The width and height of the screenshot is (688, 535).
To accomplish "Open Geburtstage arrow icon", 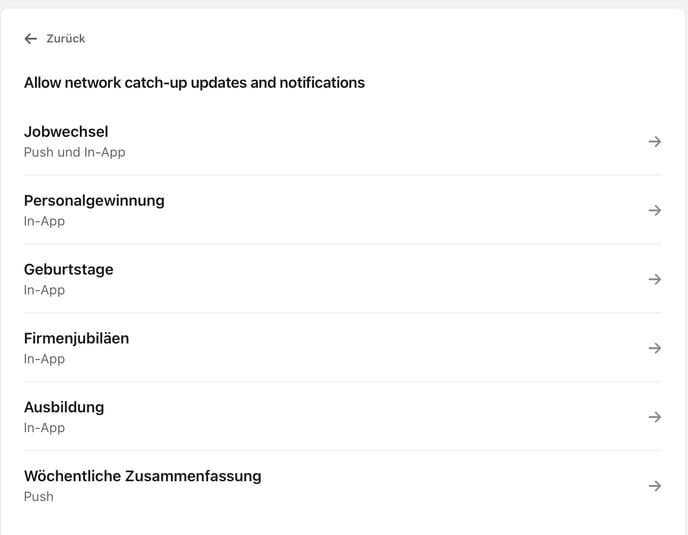I will pyautogui.click(x=655, y=279).
